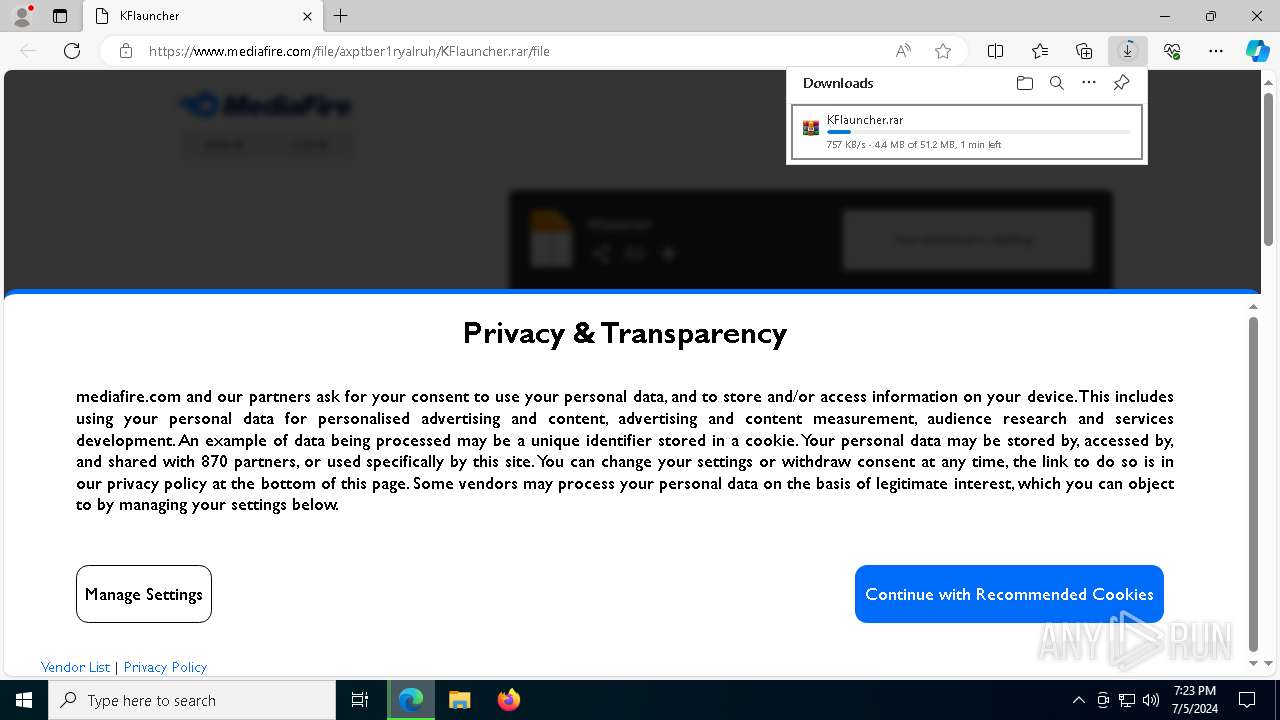The height and width of the screenshot is (720, 1280).
Task: Open Read aloud in address bar
Action: 904,51
